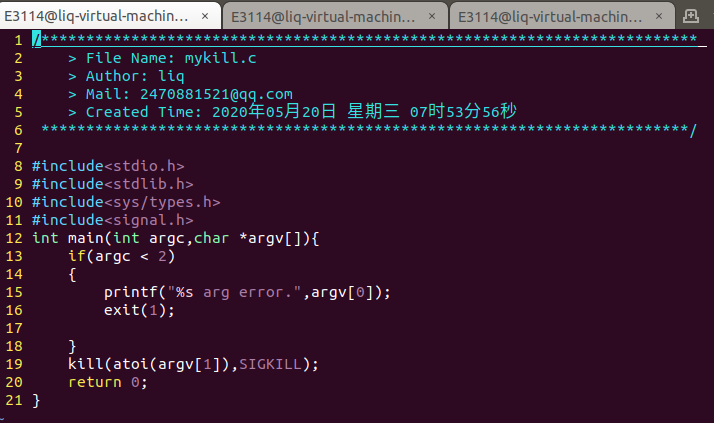Place cursor on return 0 statement

pyautogui.click(x=108, y=382)
